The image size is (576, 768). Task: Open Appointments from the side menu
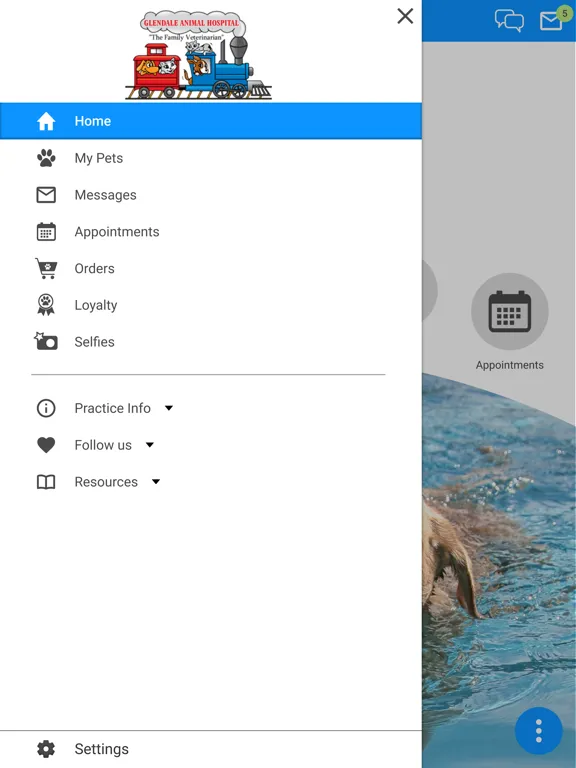tap(211, 232)
